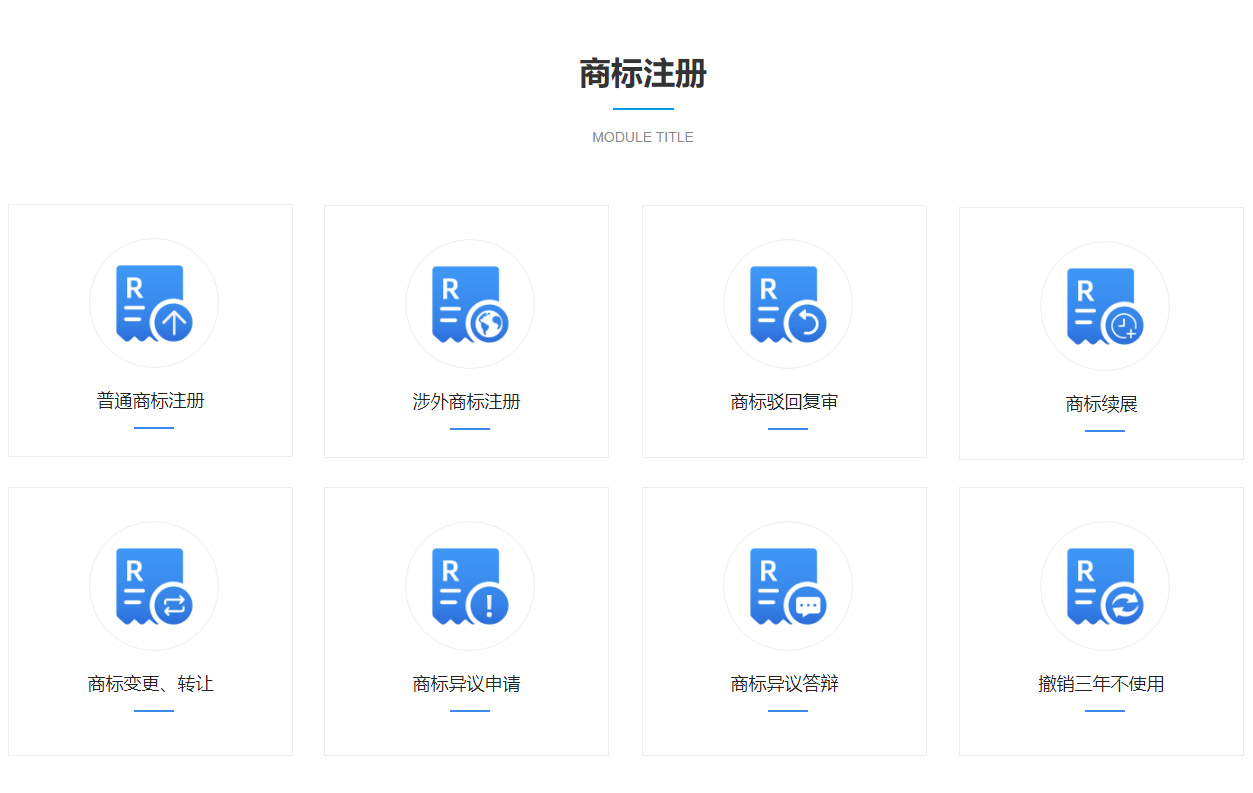Open the 商标变更、转让 text link

151,684
